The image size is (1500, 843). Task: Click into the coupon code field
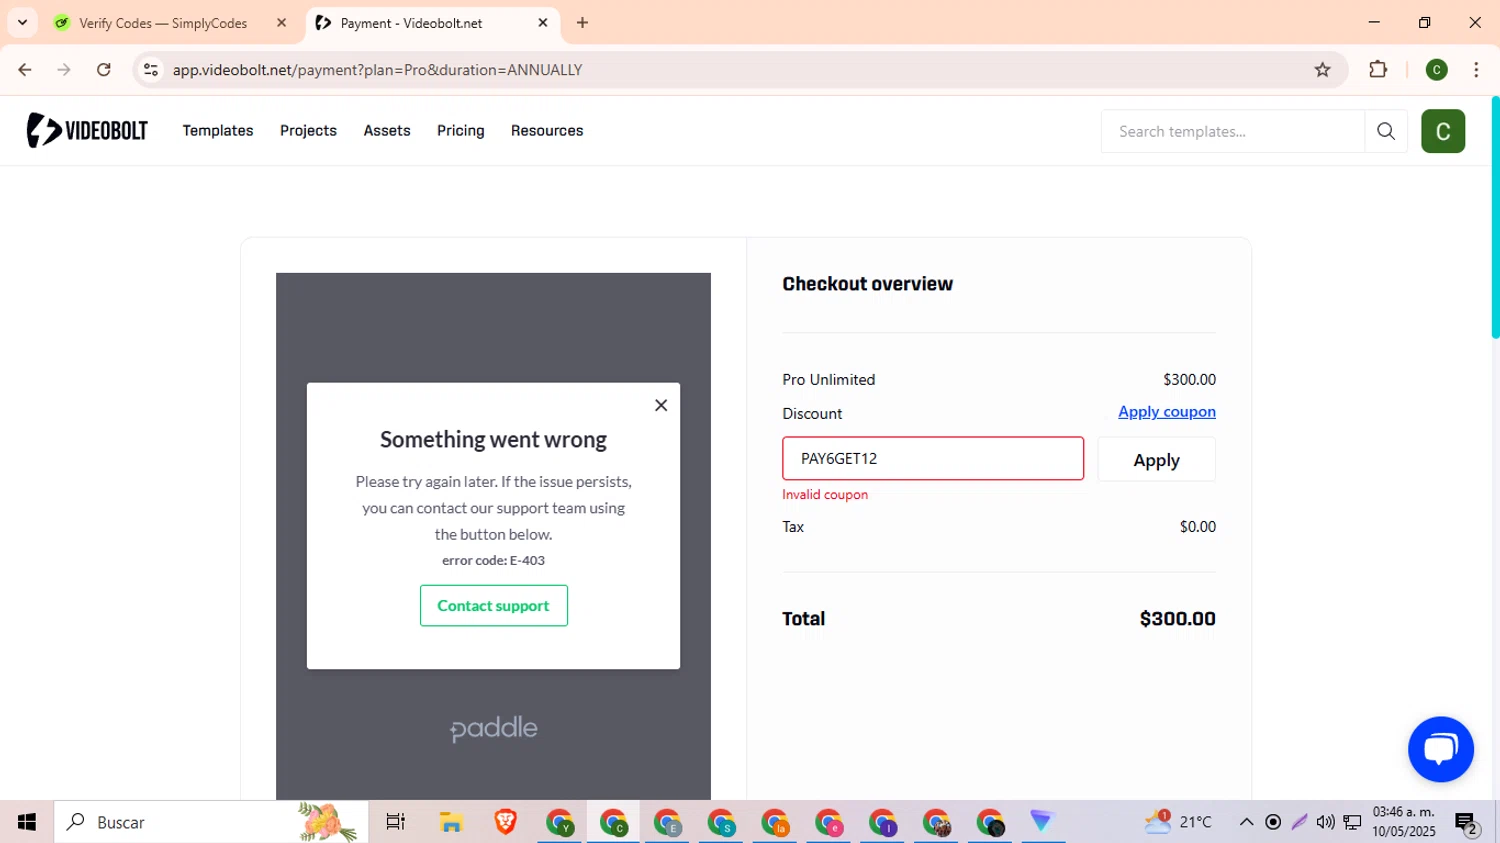[x=933, y=458]
